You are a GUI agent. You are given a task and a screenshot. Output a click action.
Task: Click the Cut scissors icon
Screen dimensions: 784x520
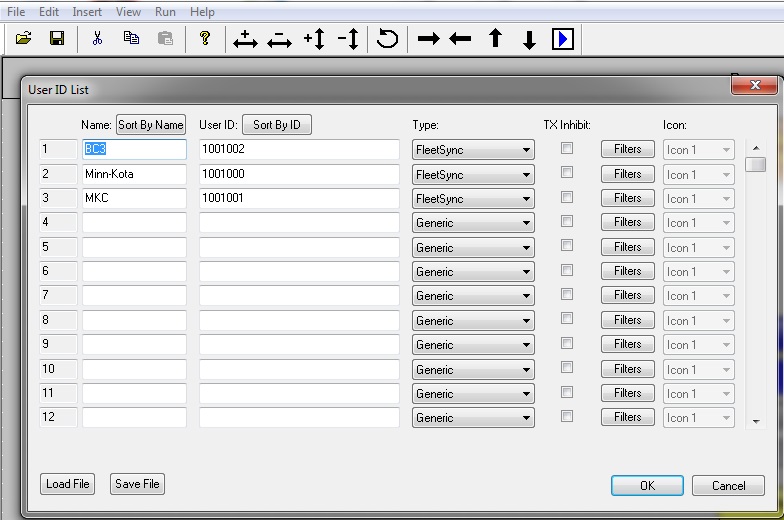click(x=97, y=38)
